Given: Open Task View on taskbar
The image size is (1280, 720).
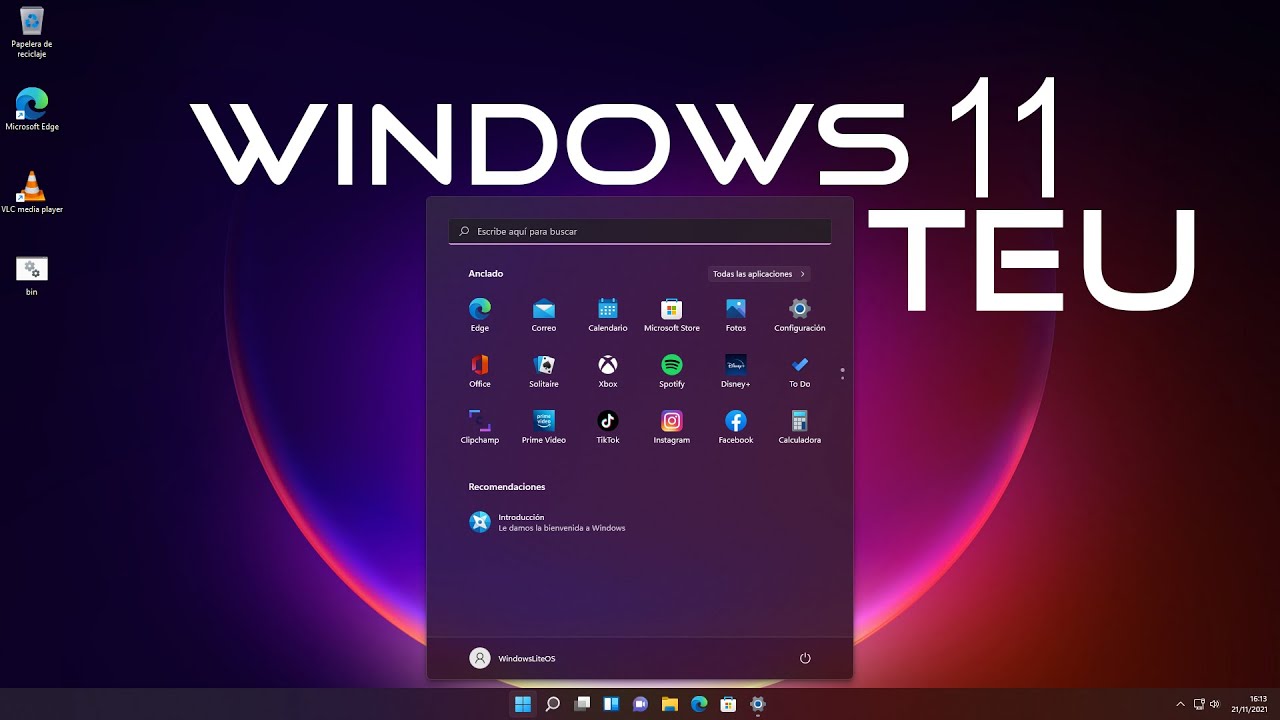Looking at the screenshot, I should tap(582, 704).
